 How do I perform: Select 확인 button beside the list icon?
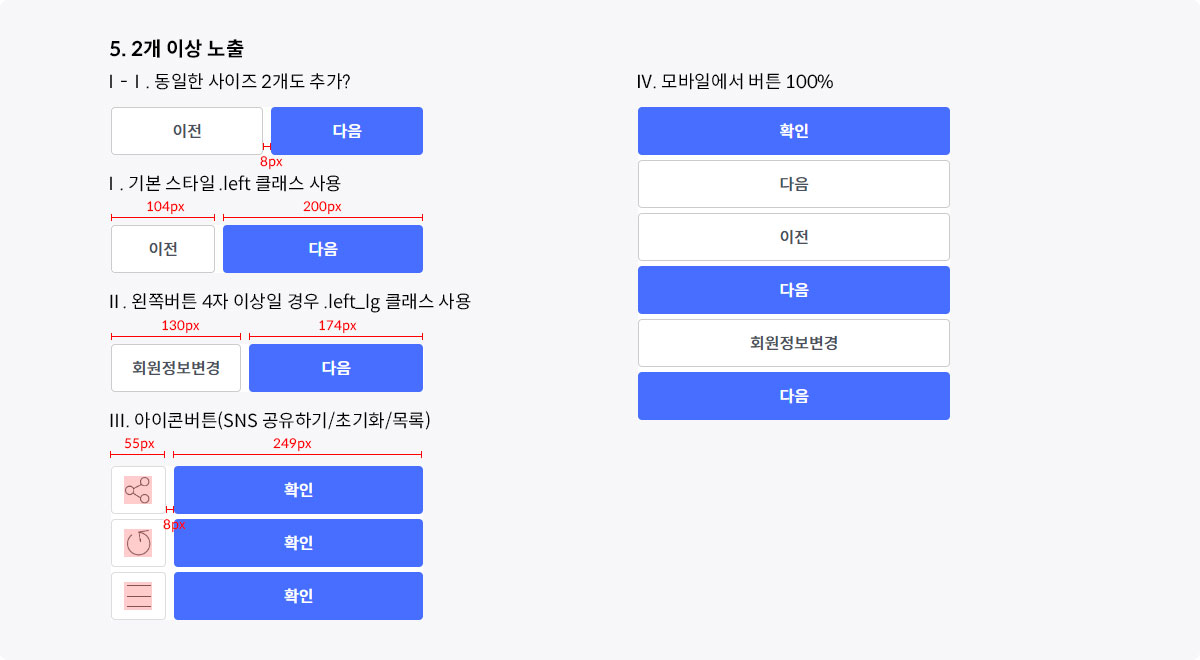click(298, 596)
